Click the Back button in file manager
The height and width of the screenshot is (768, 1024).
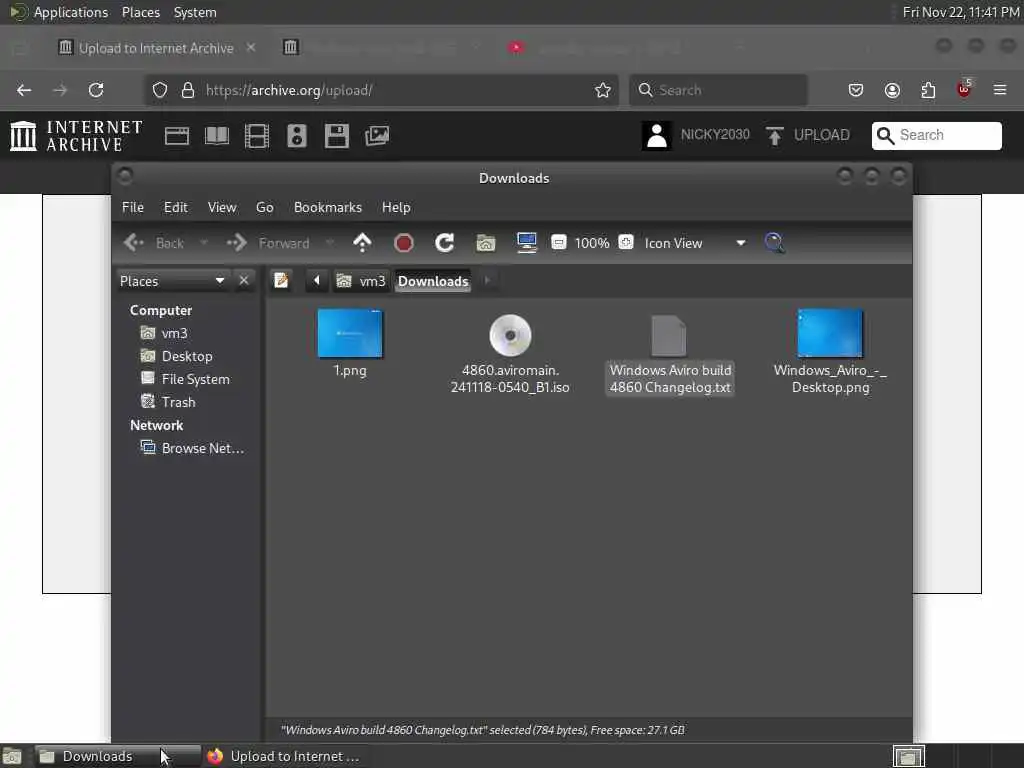click(155, 243)
